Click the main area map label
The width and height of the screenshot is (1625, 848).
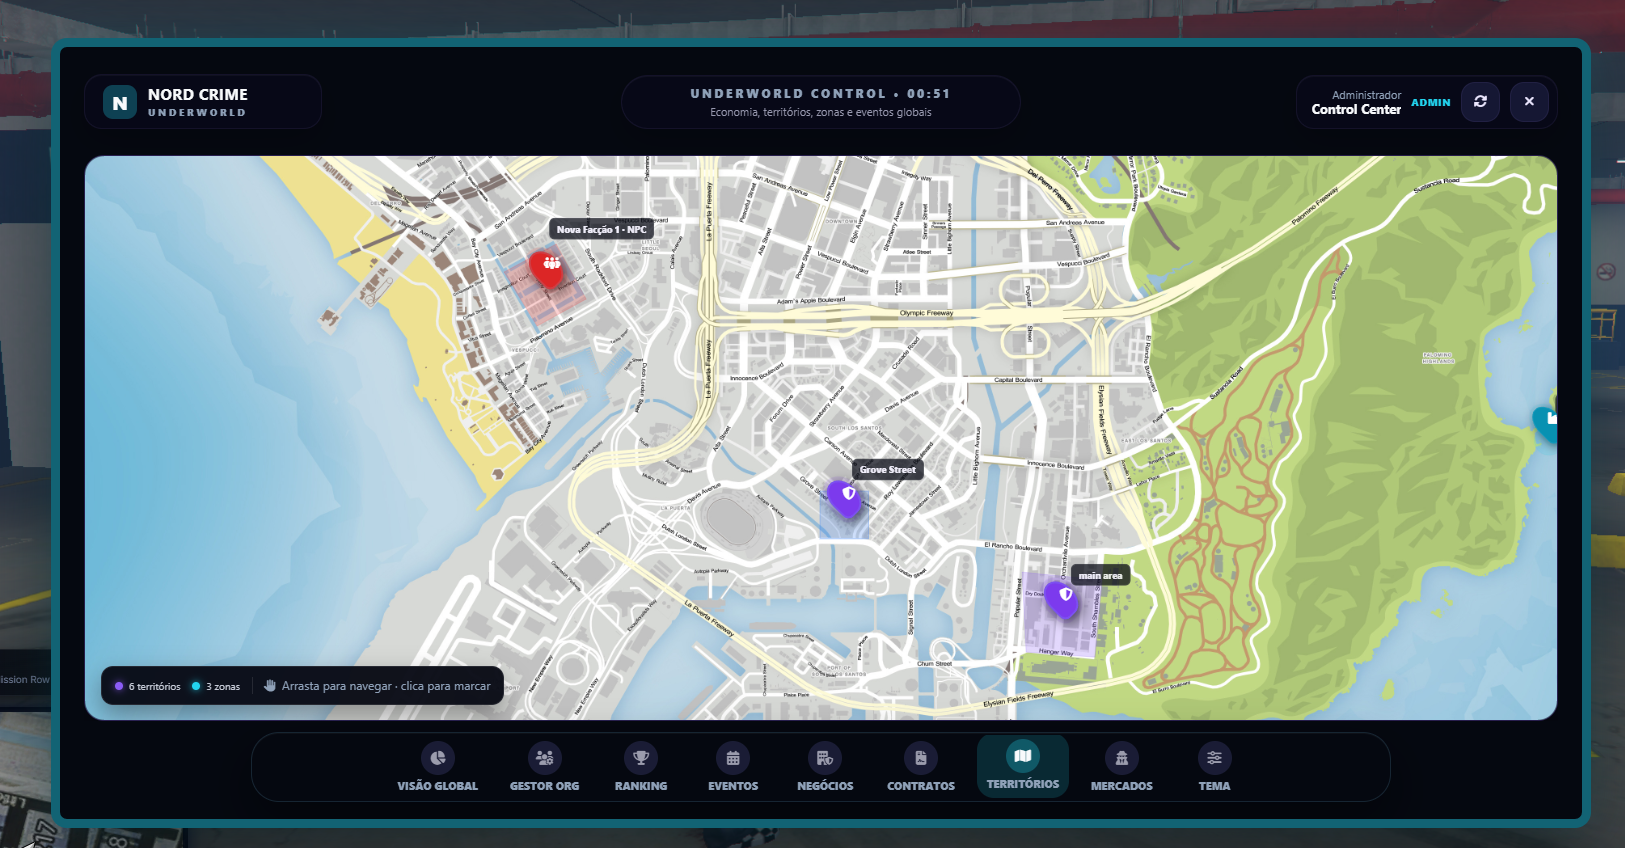pyautogui.click(x=1100, y=575)
